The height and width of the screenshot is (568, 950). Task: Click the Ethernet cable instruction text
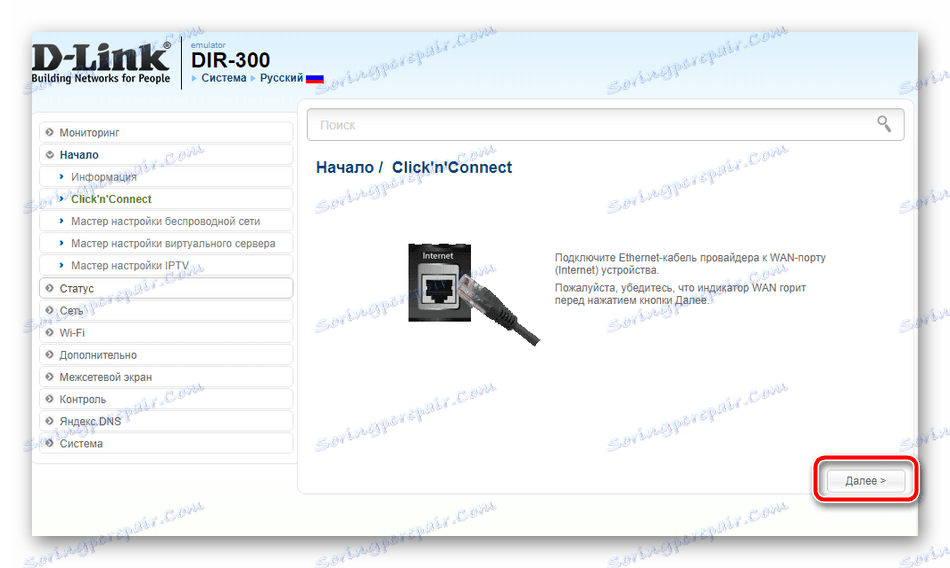[690, 264]
